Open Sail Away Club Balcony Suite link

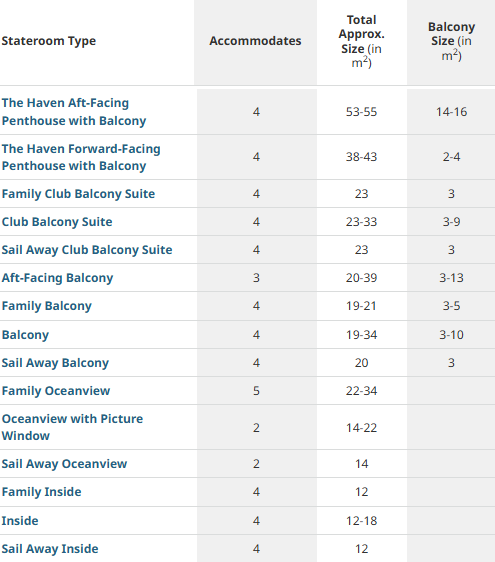[87, 250]
